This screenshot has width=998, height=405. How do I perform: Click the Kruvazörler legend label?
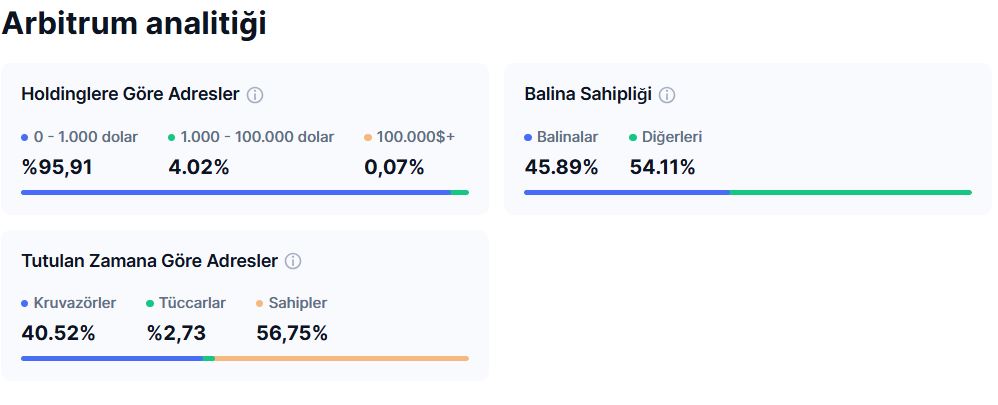click(x=74, y=303)
